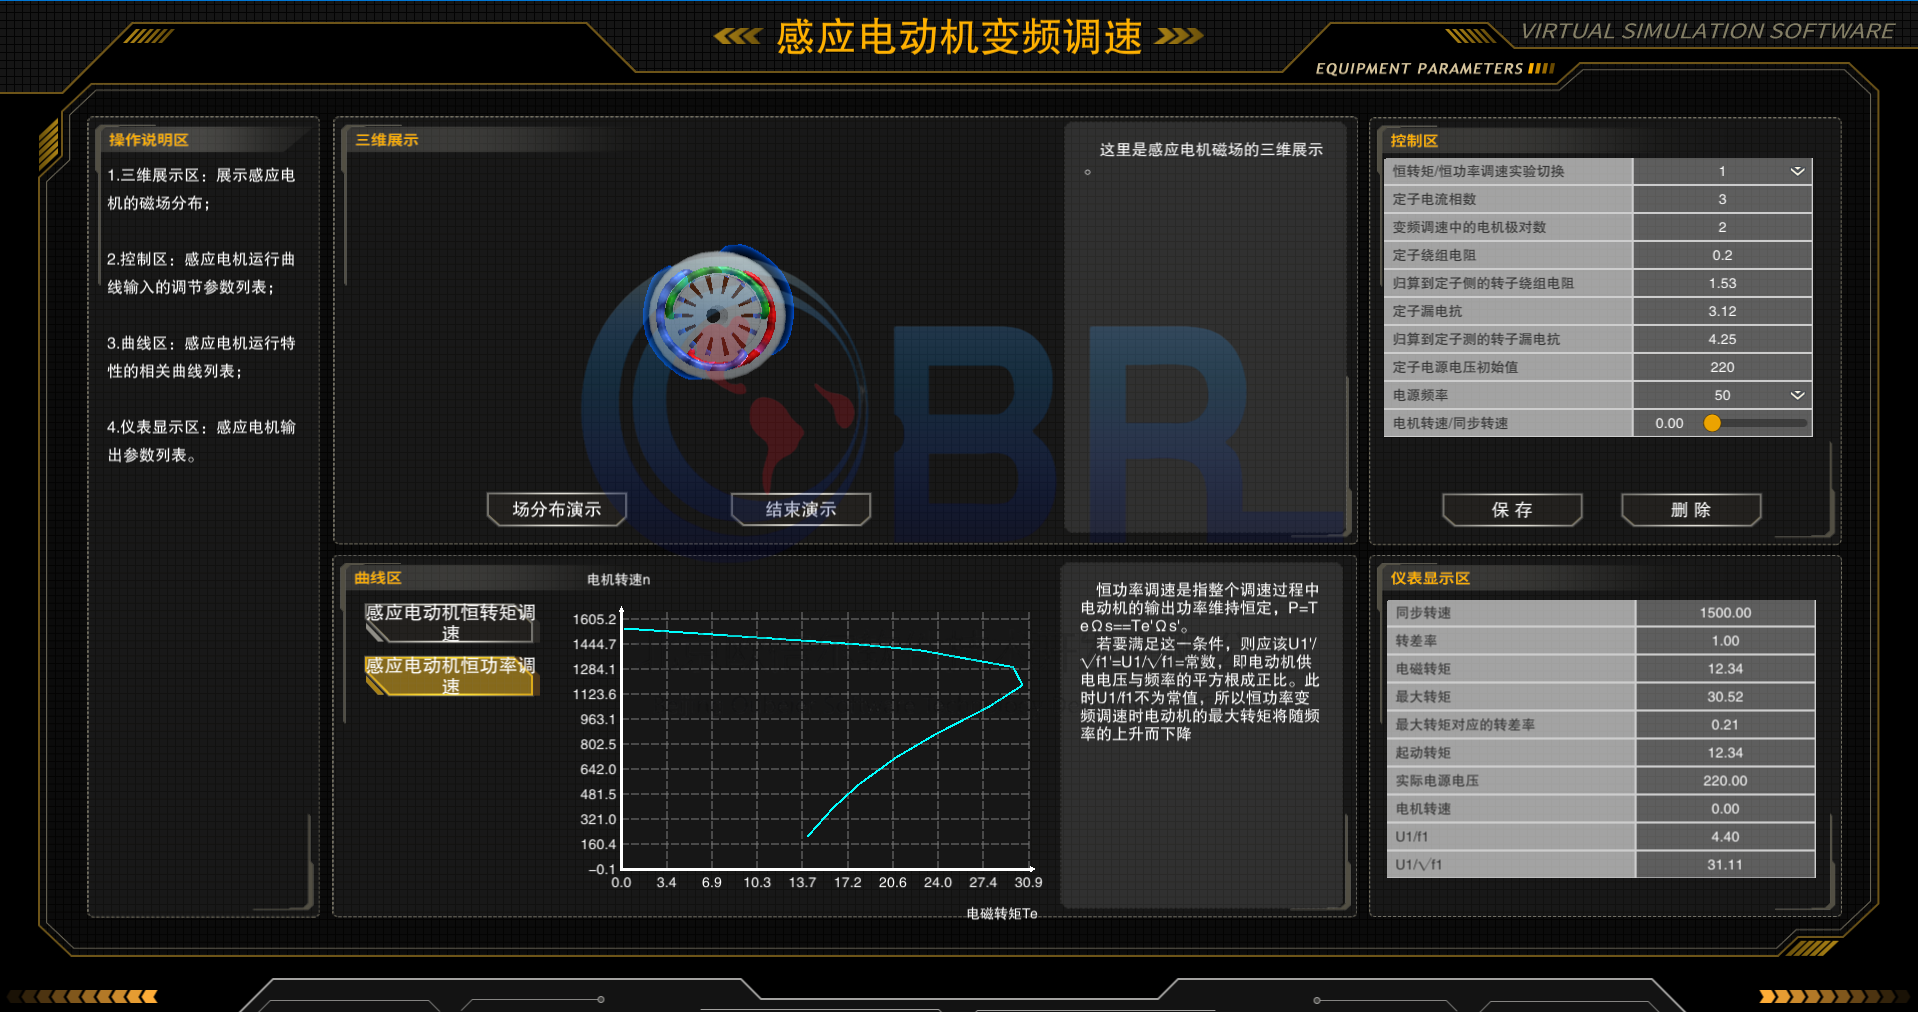
Task: Click the speed-torque curve peak point
Action: click(x=1021, y=685)
